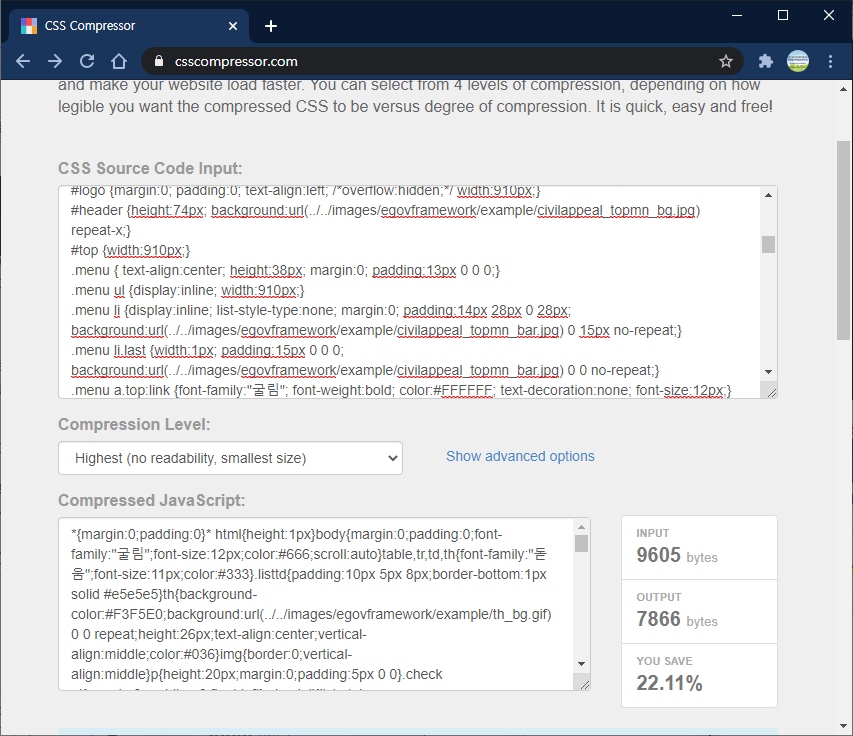Image resolution: width=853 pixels, height=736 pixels.
Task: Click the 'CSS Source Code Input:' heading
Action: point(150,168)
